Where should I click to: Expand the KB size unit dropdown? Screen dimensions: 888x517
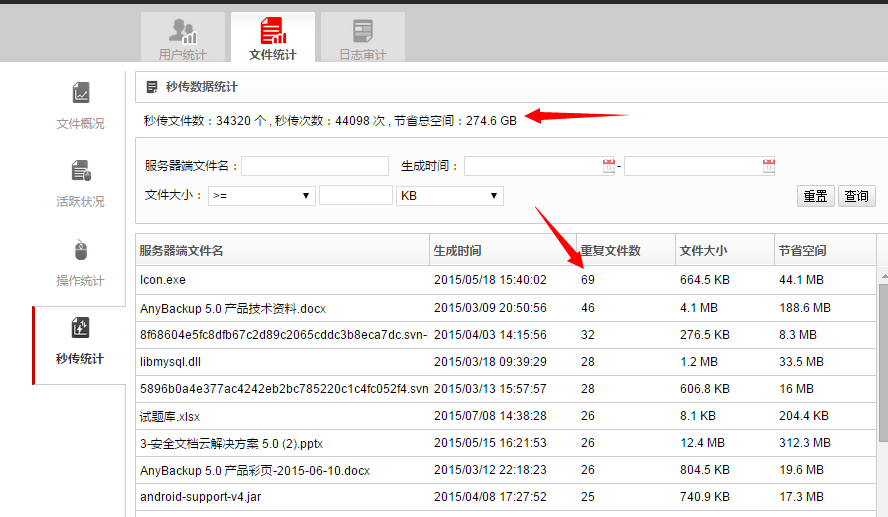click(x=449, y=196)
